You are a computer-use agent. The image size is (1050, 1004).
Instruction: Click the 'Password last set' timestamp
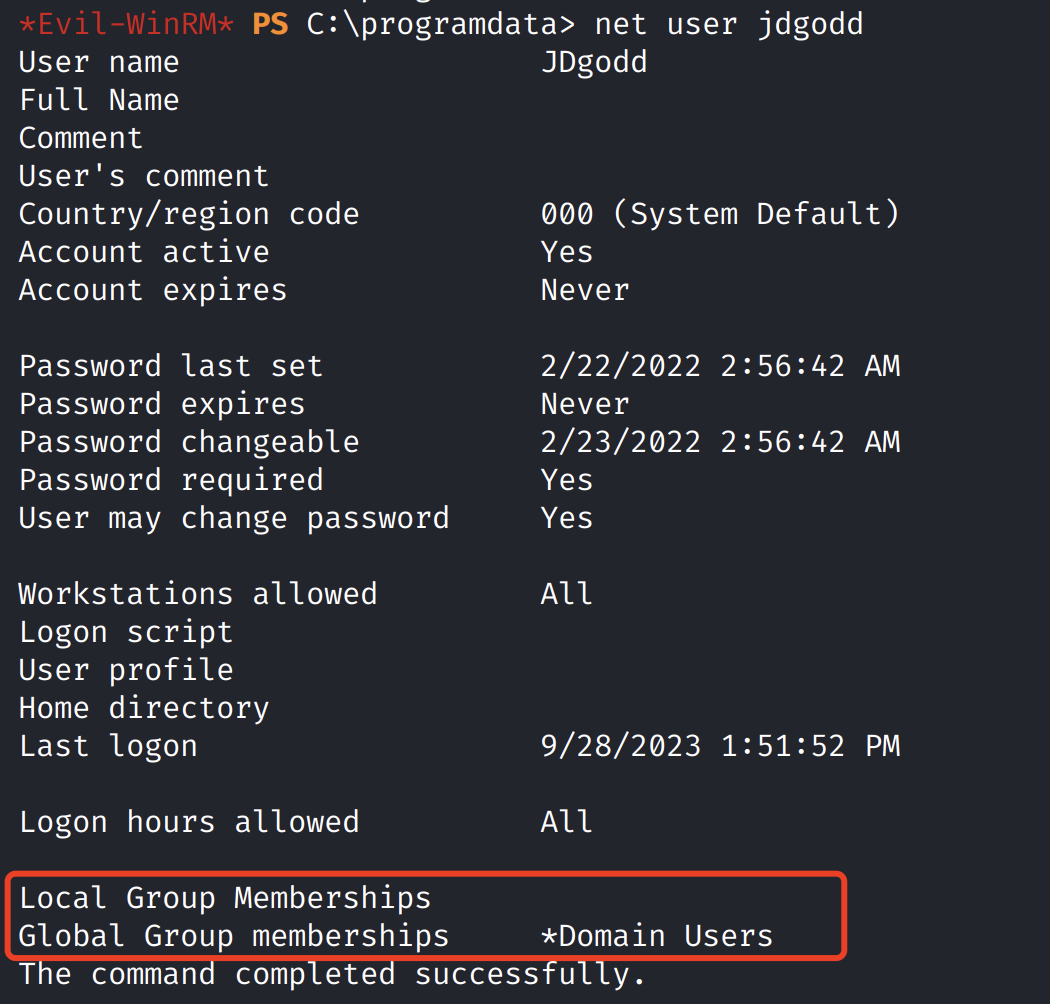pos(720,366)
